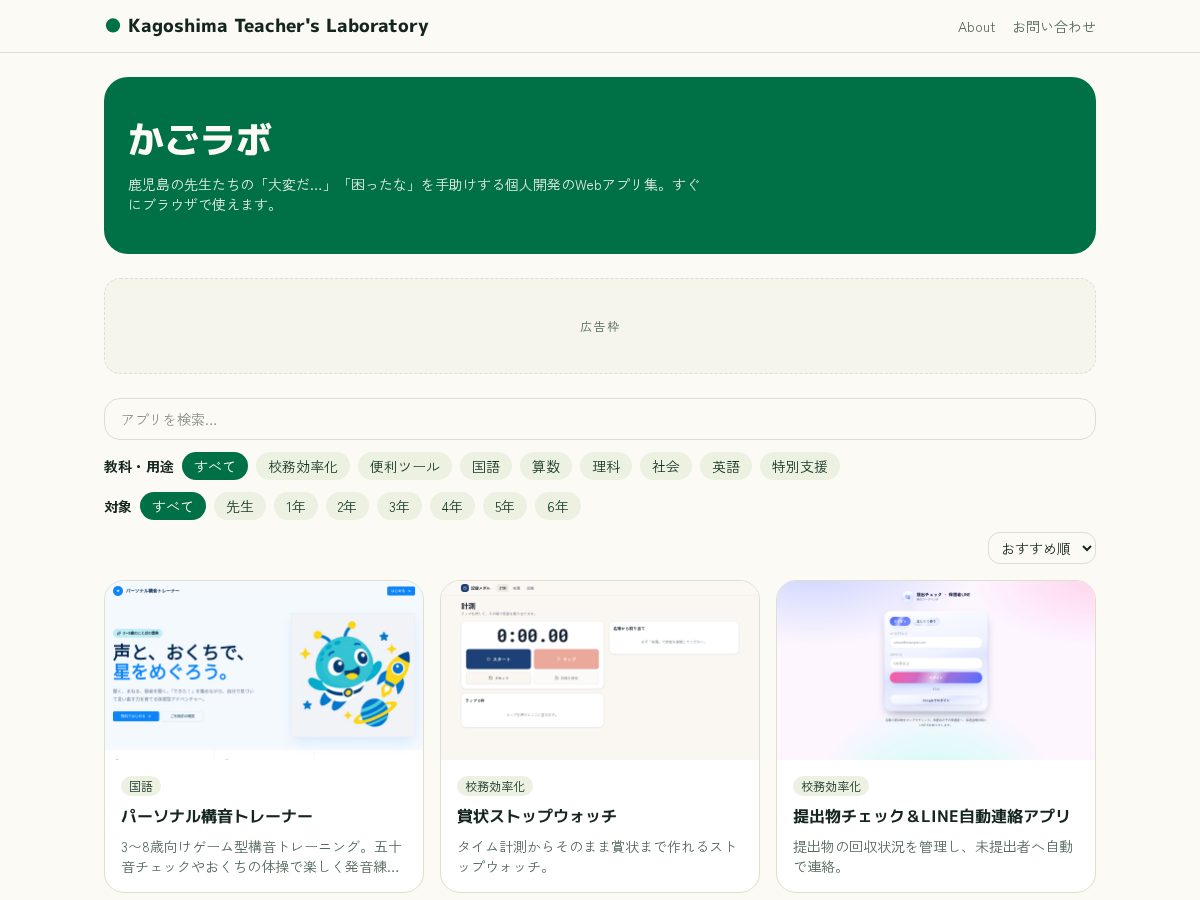Screen dimensions: 1200x900
Task: Click the green dot site logo
Action: [113, 26]
